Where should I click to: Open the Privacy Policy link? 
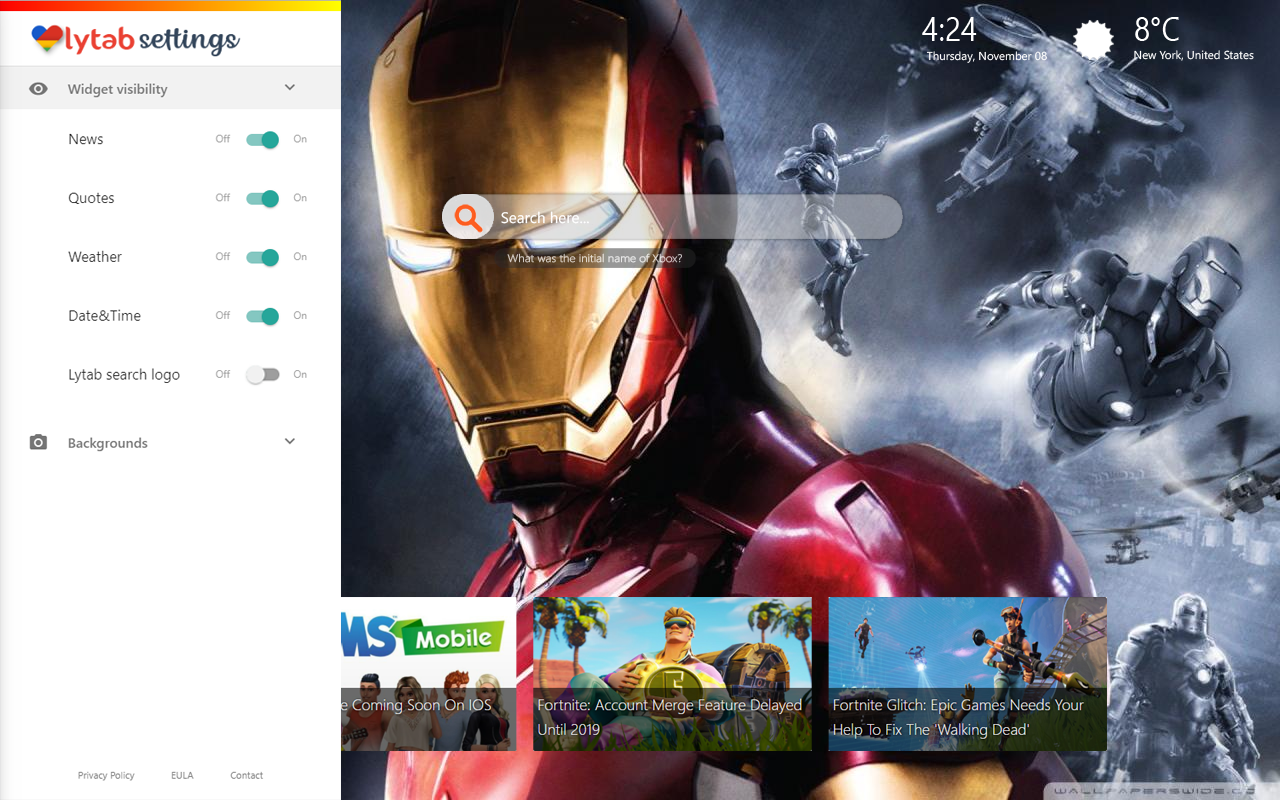coord(106,775)
